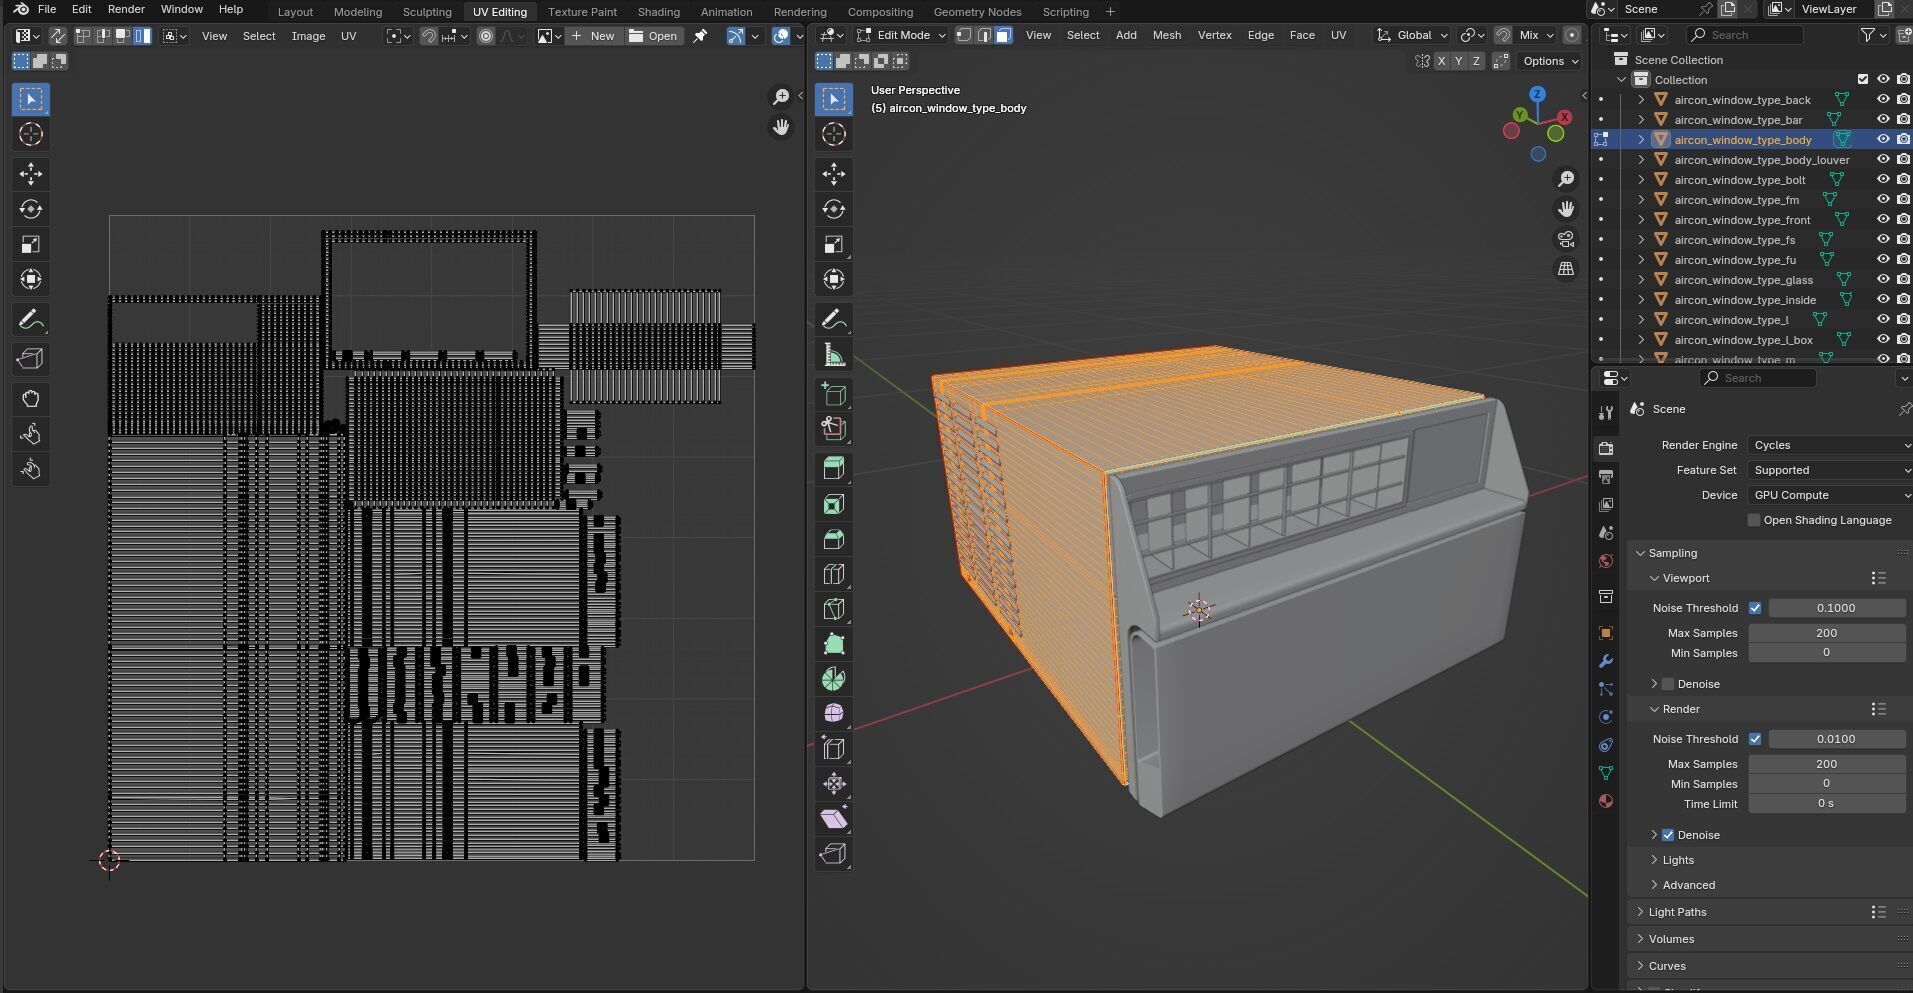Image resolution: width=1913 pixels, height=993 pixels.
Task: Open the Feature Set dropdown
Action: pyautogui.click(x=1830, y=470)
